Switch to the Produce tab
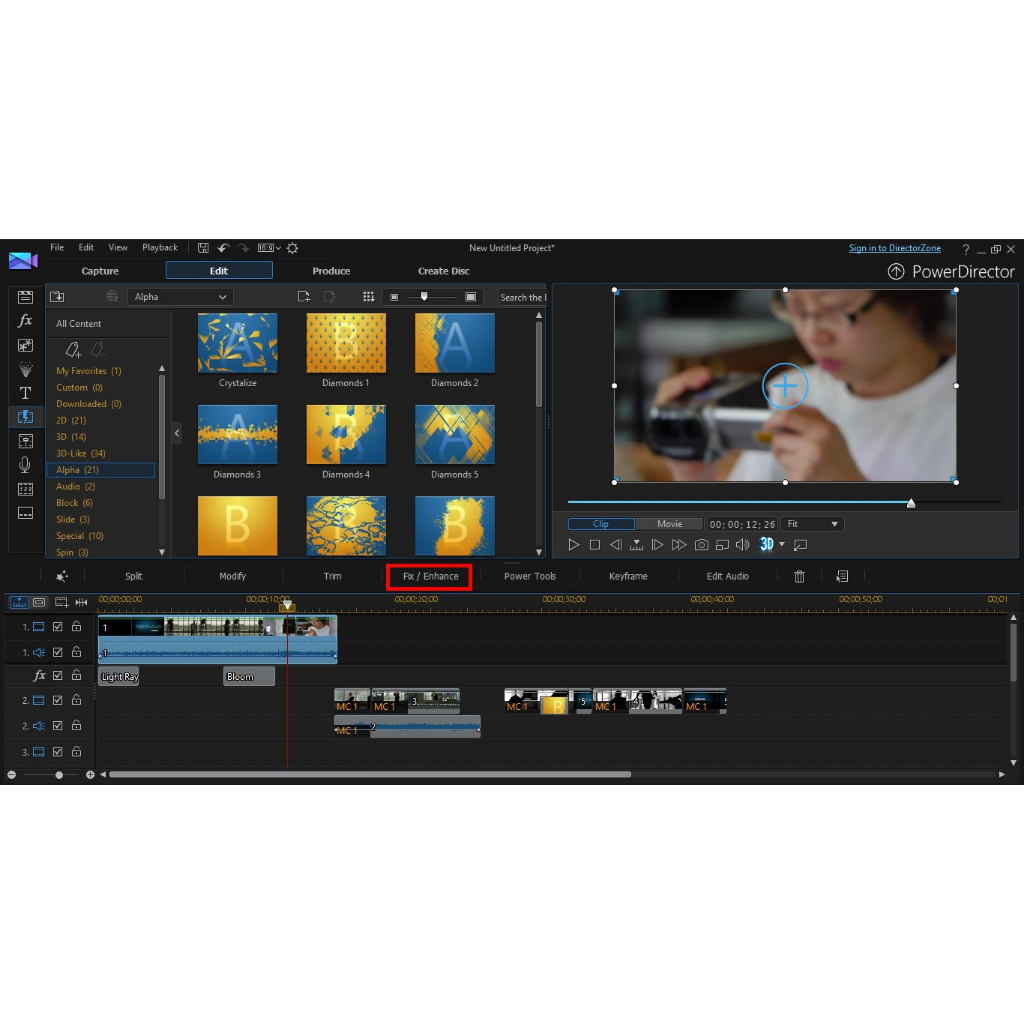The height and width of the screenshot is (1024, 1024). tap(331, 271)
